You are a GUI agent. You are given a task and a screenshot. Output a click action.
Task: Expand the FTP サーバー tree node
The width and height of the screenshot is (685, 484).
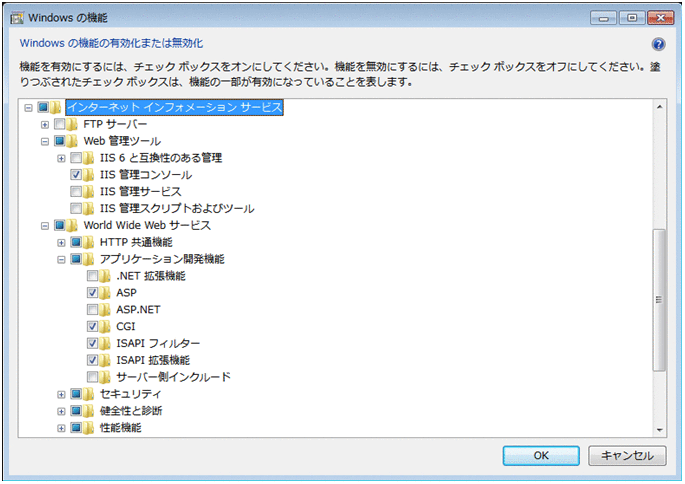tap(44, 124)
